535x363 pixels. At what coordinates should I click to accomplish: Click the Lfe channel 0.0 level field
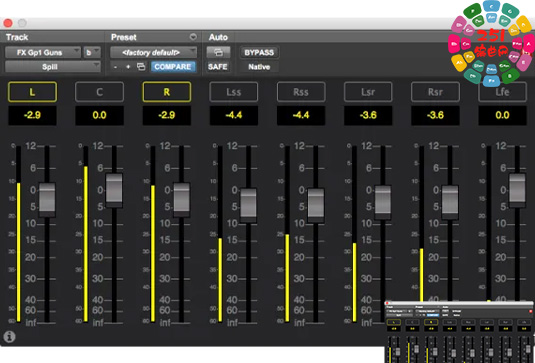pos(502,115)
